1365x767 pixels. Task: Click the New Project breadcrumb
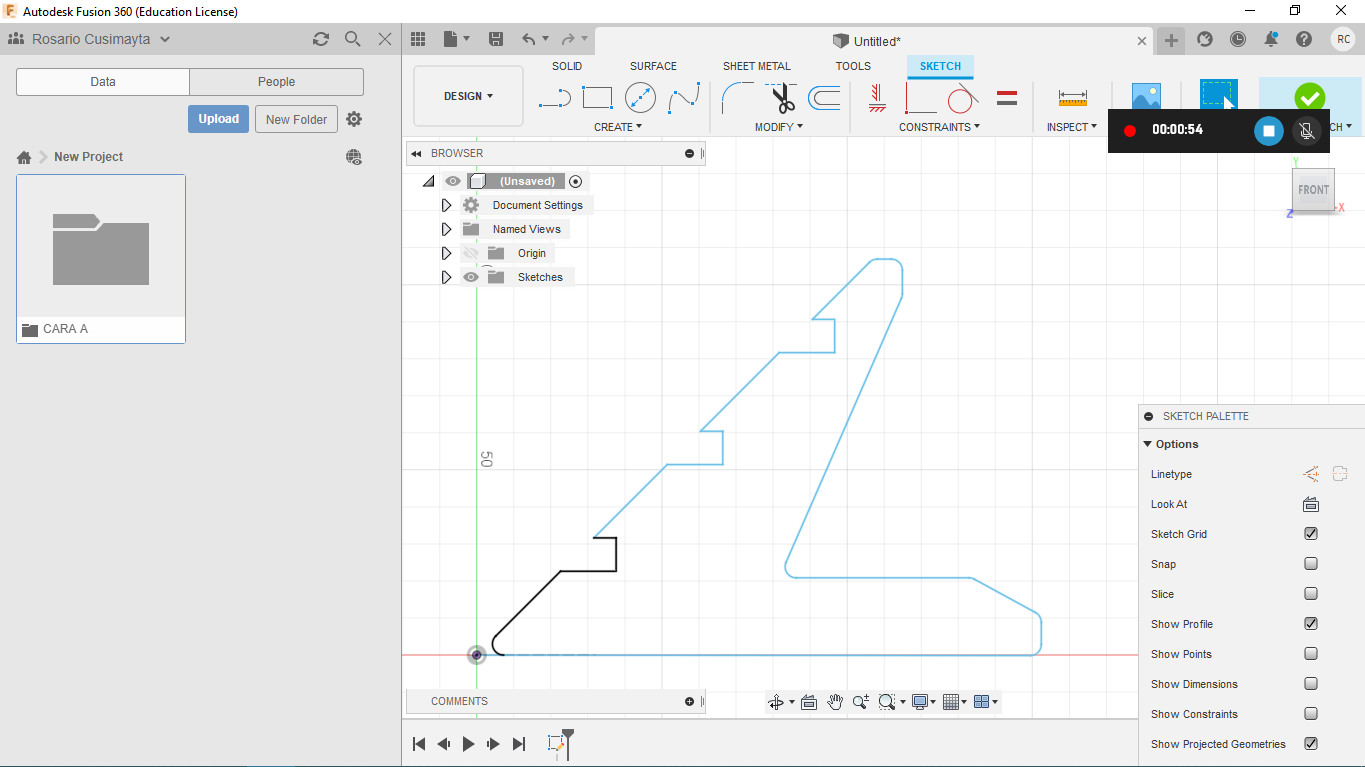(88, 157)
